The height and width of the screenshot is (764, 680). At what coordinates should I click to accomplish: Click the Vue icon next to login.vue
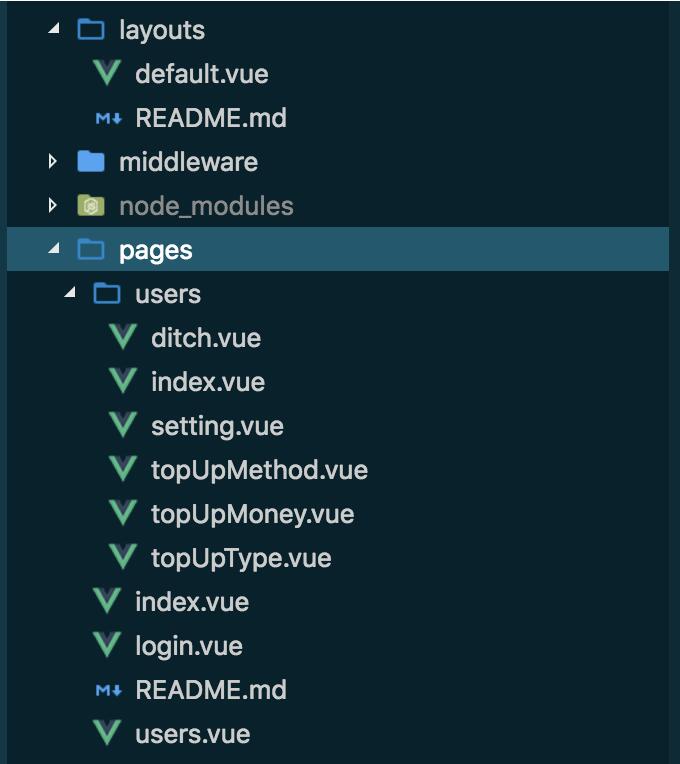[106, 646]
